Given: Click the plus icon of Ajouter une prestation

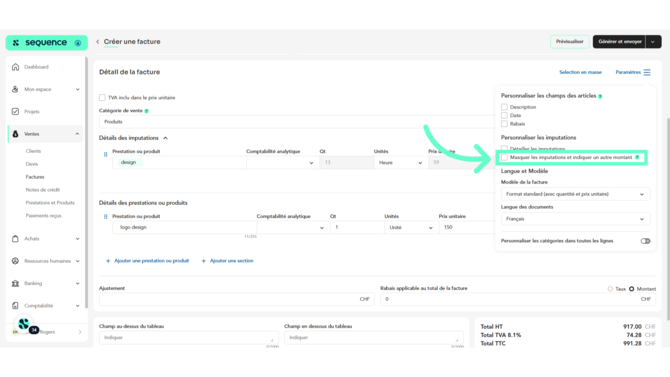Looking at the screenshot, I should 108,261.
